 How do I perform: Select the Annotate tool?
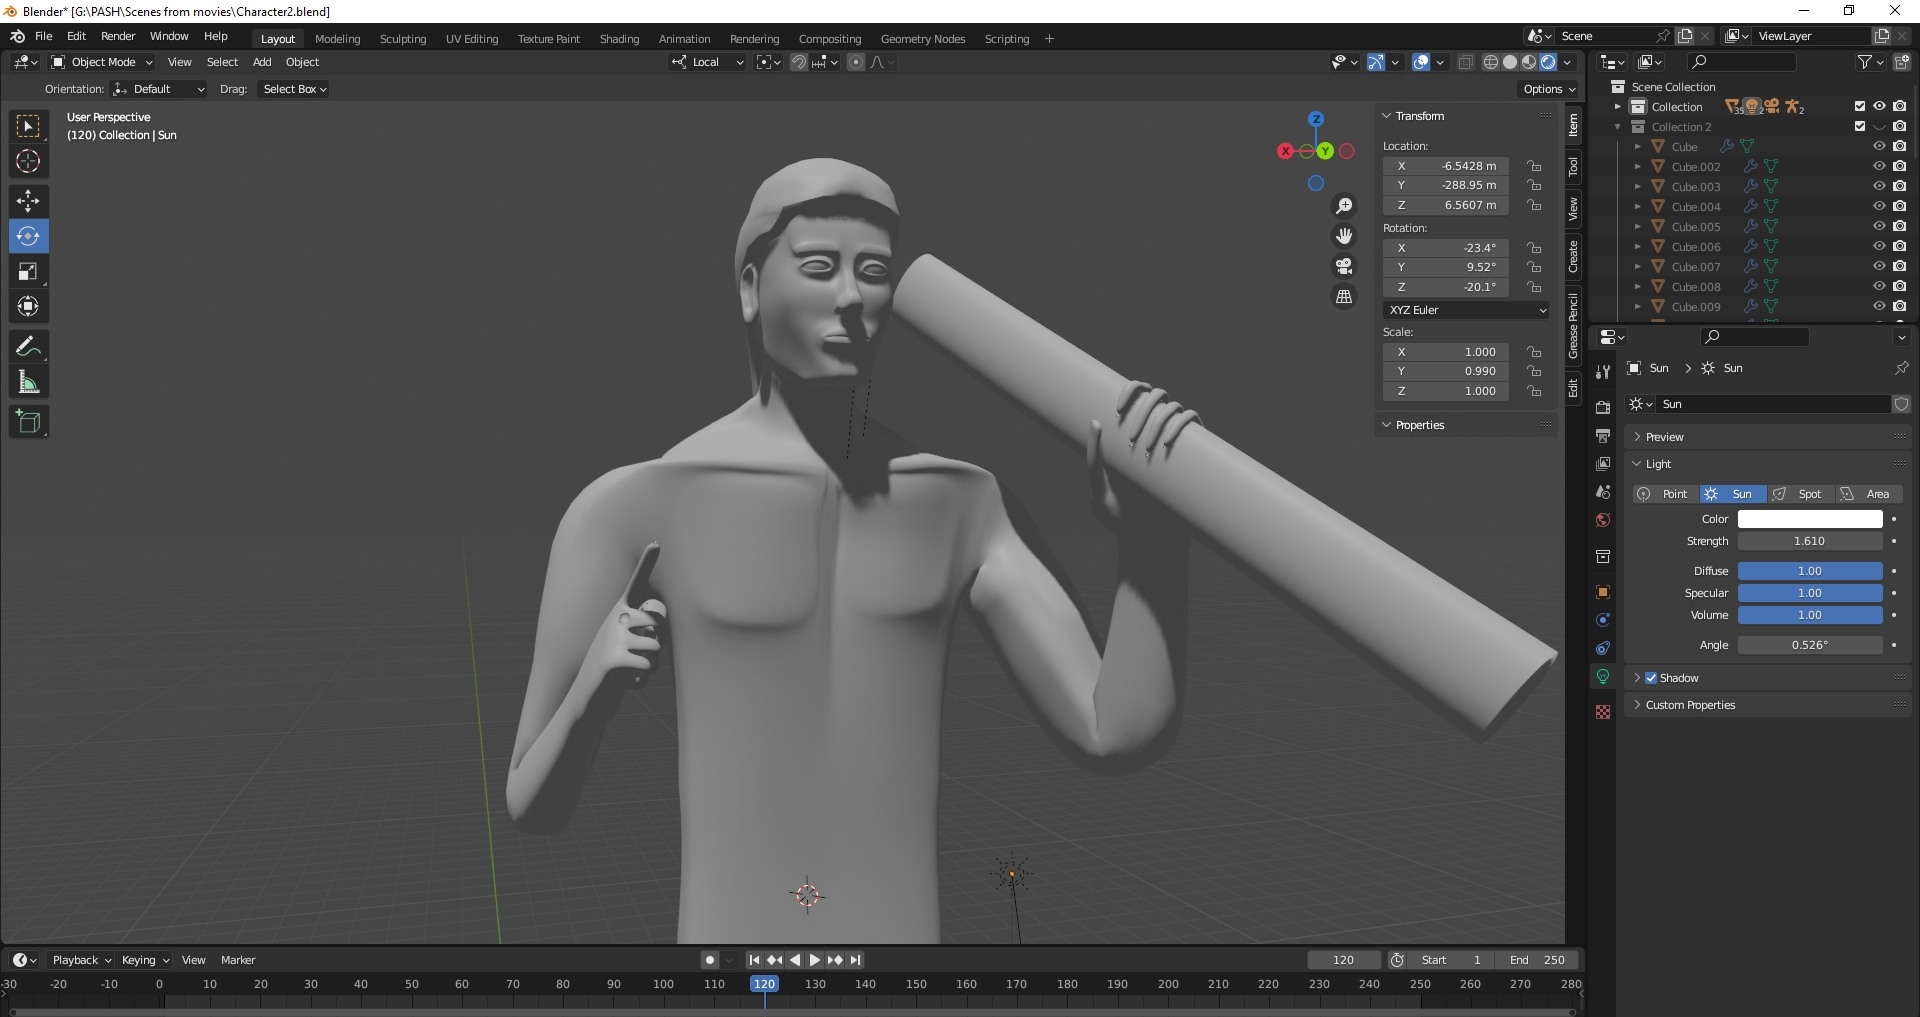(x=28, y=347)
